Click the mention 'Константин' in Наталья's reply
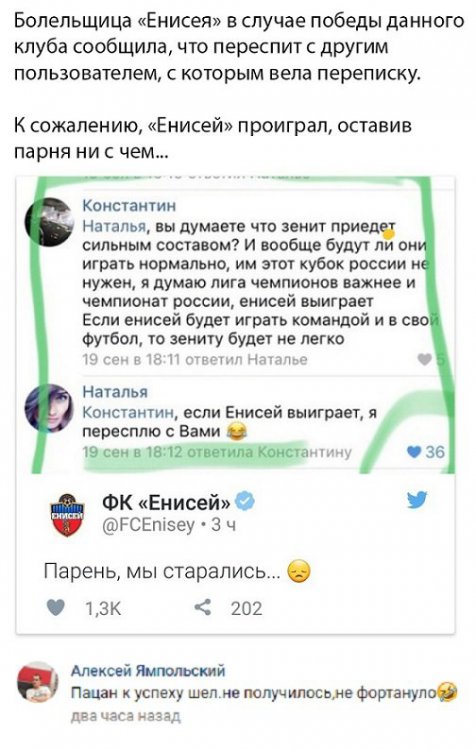The image size is (476, 750). click(128, 412)
